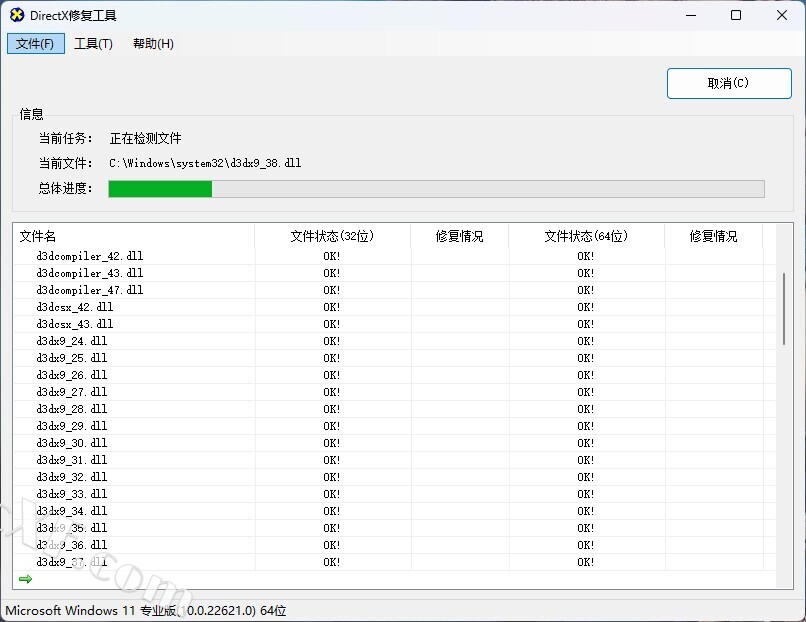Screen dimensions: 806x622
Task: Select the d3dcompiler_43.dll row
Action: coord(394,273)
